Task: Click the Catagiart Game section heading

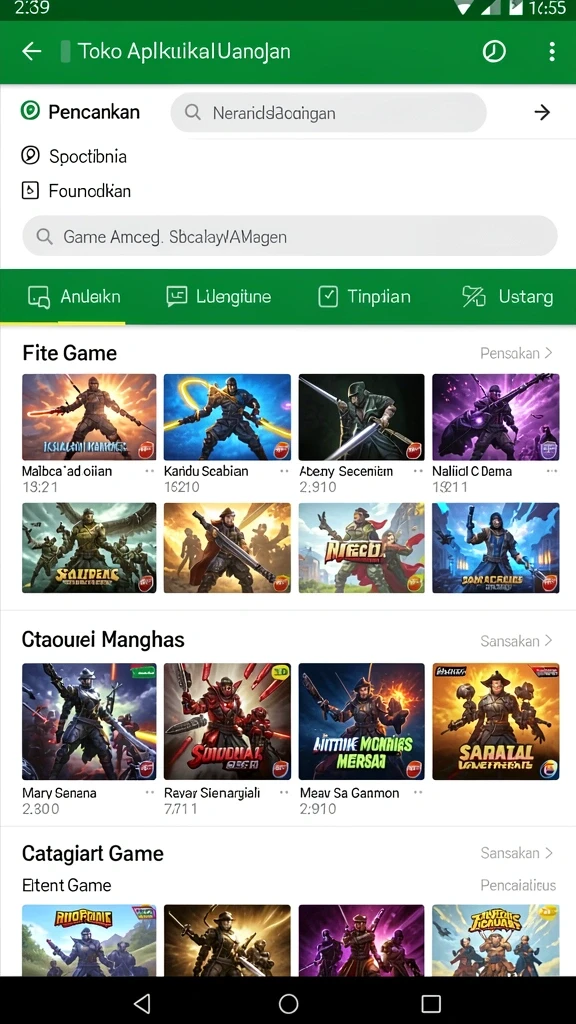Action: click(93, 854)
